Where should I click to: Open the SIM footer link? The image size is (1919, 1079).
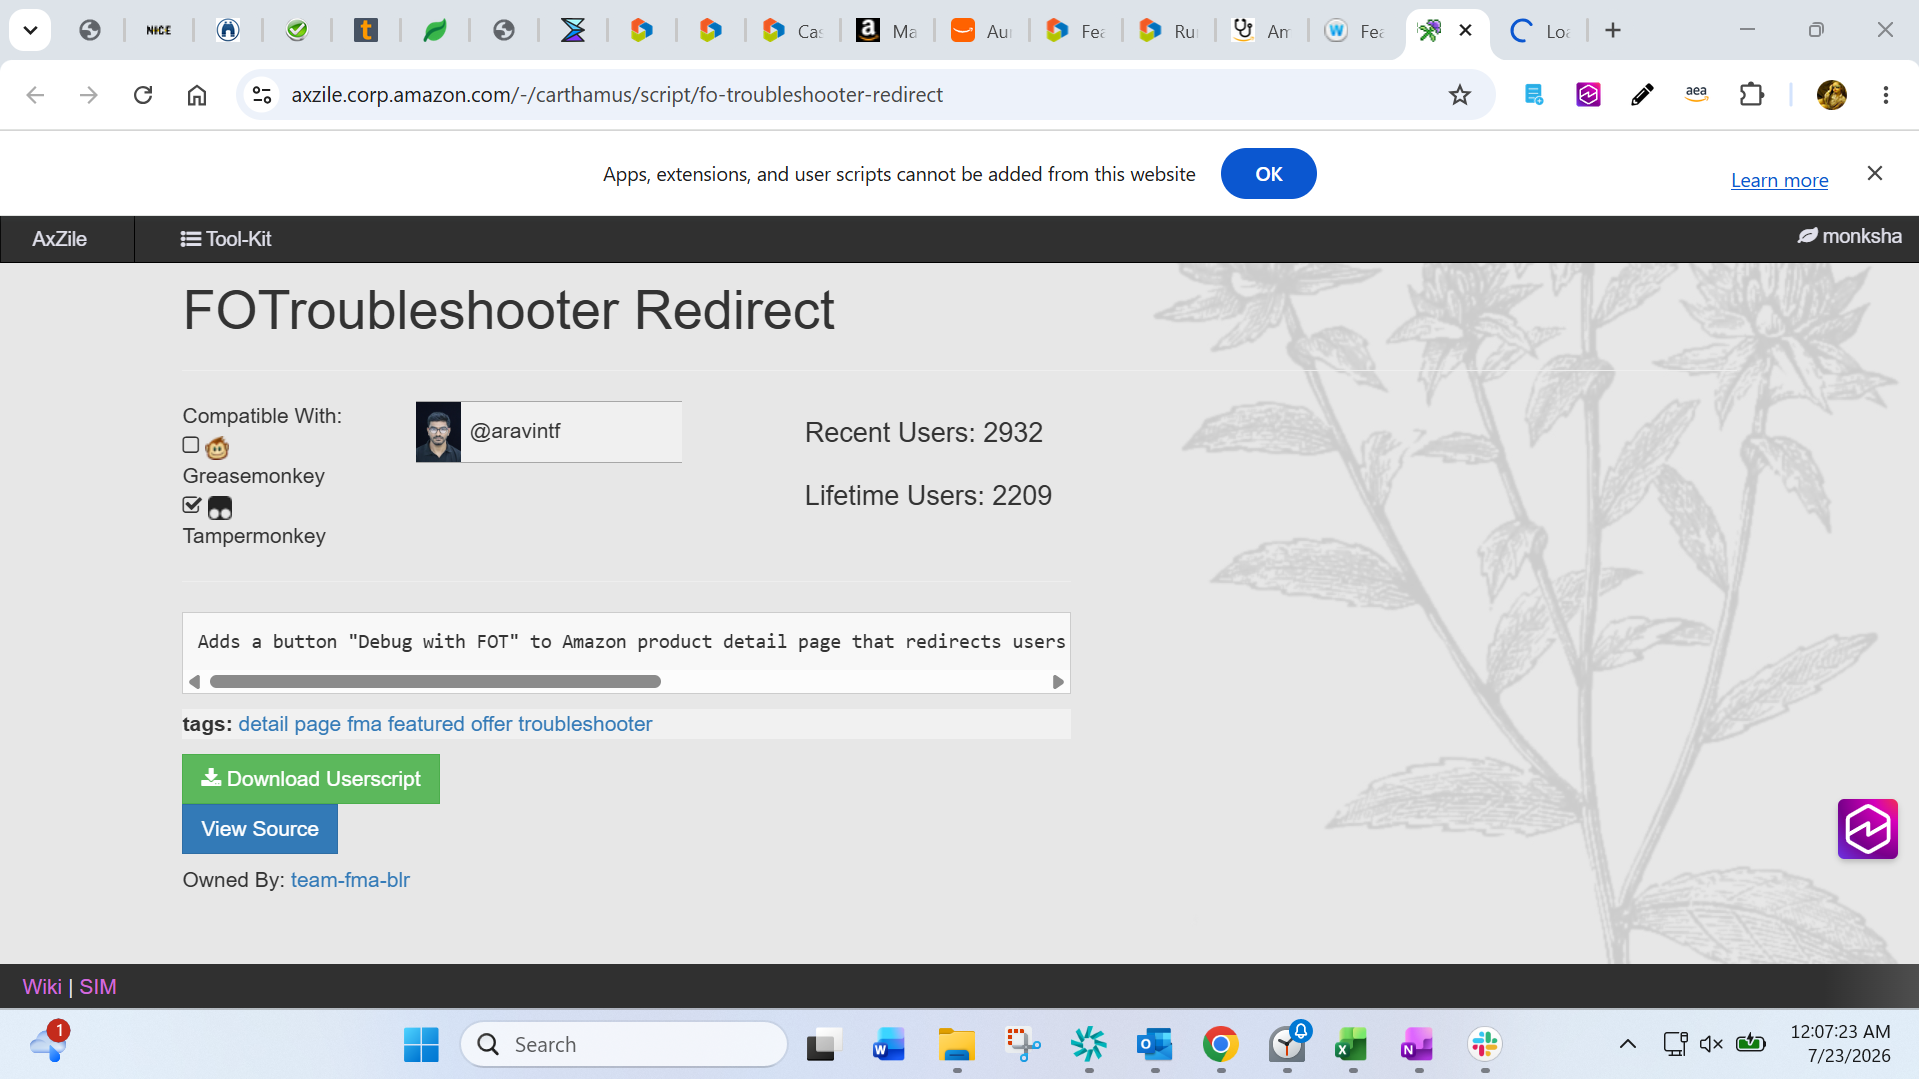click(x=98, y=987)
